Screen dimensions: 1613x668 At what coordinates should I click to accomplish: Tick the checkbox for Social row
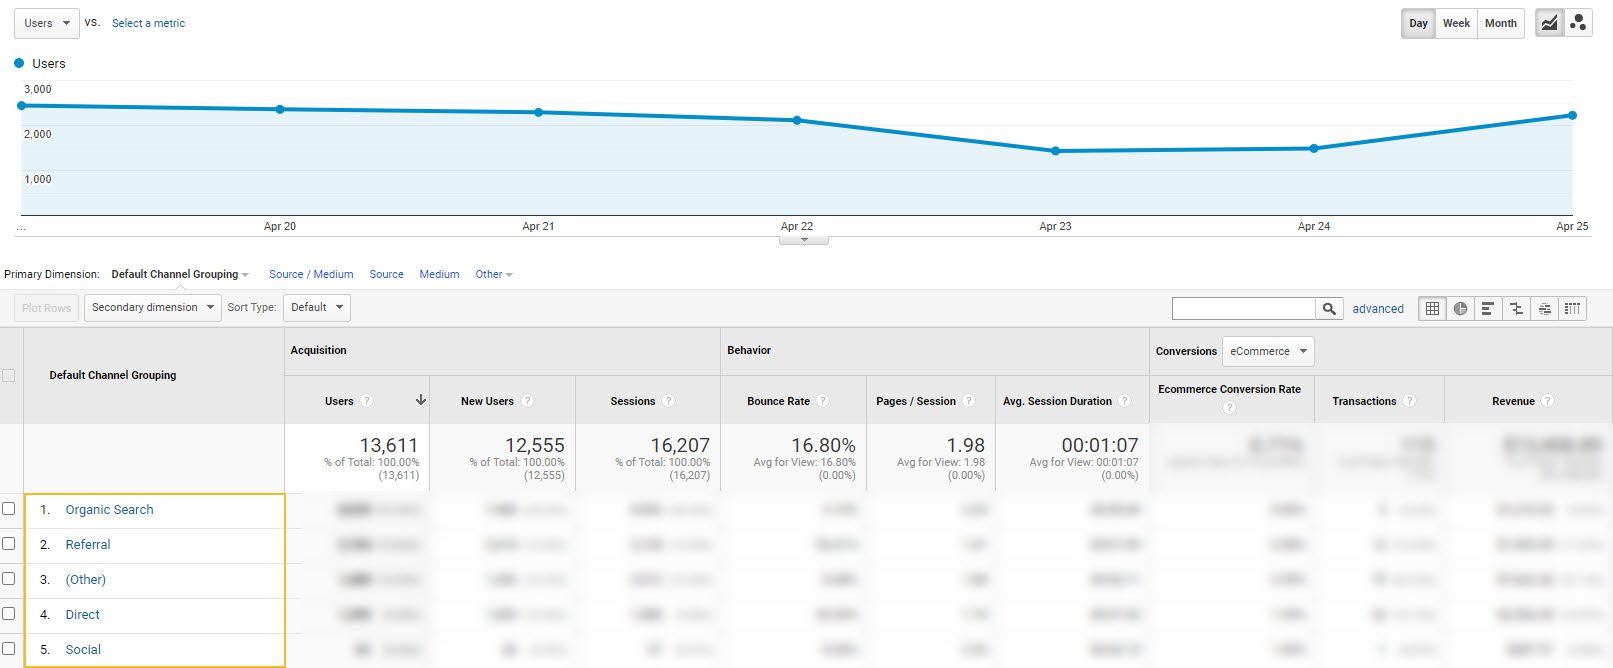point(9,649)
